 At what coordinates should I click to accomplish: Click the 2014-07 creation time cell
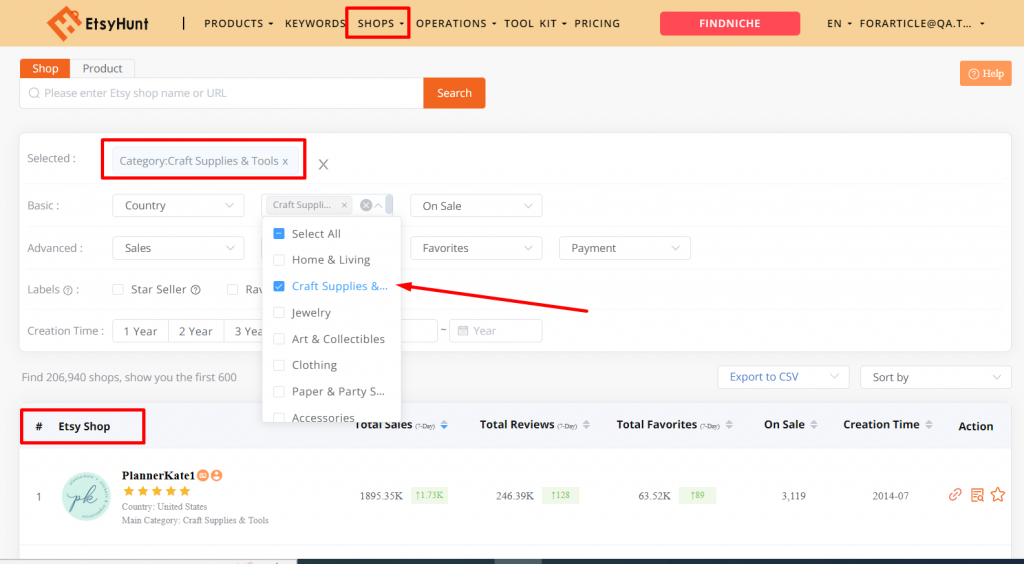(x=891, y=495)
